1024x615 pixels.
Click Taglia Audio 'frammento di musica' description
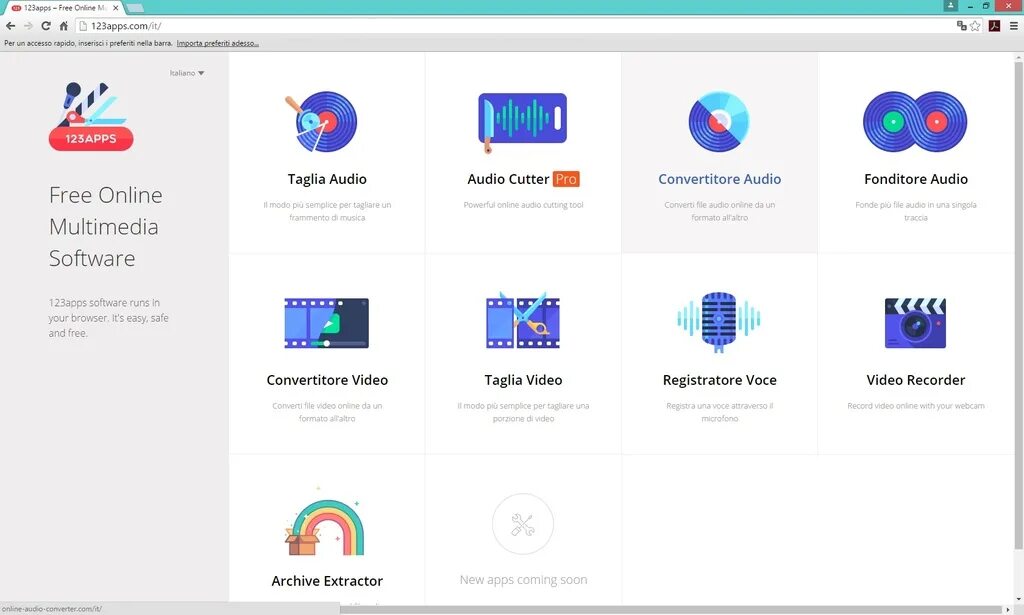[327, 211]
